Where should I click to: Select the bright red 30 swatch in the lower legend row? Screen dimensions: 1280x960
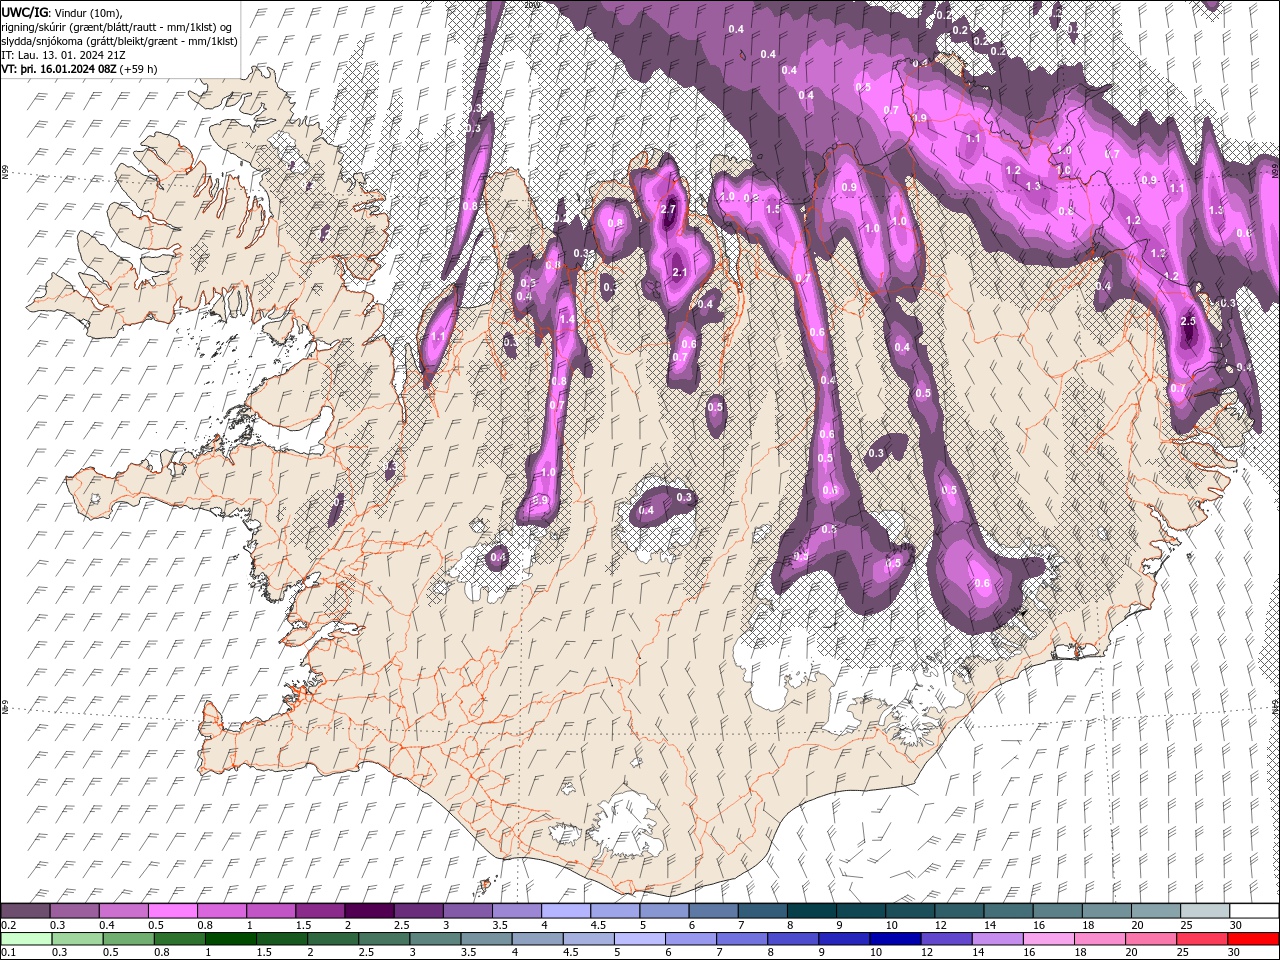pyautogui.click(x=1252, y=939)
